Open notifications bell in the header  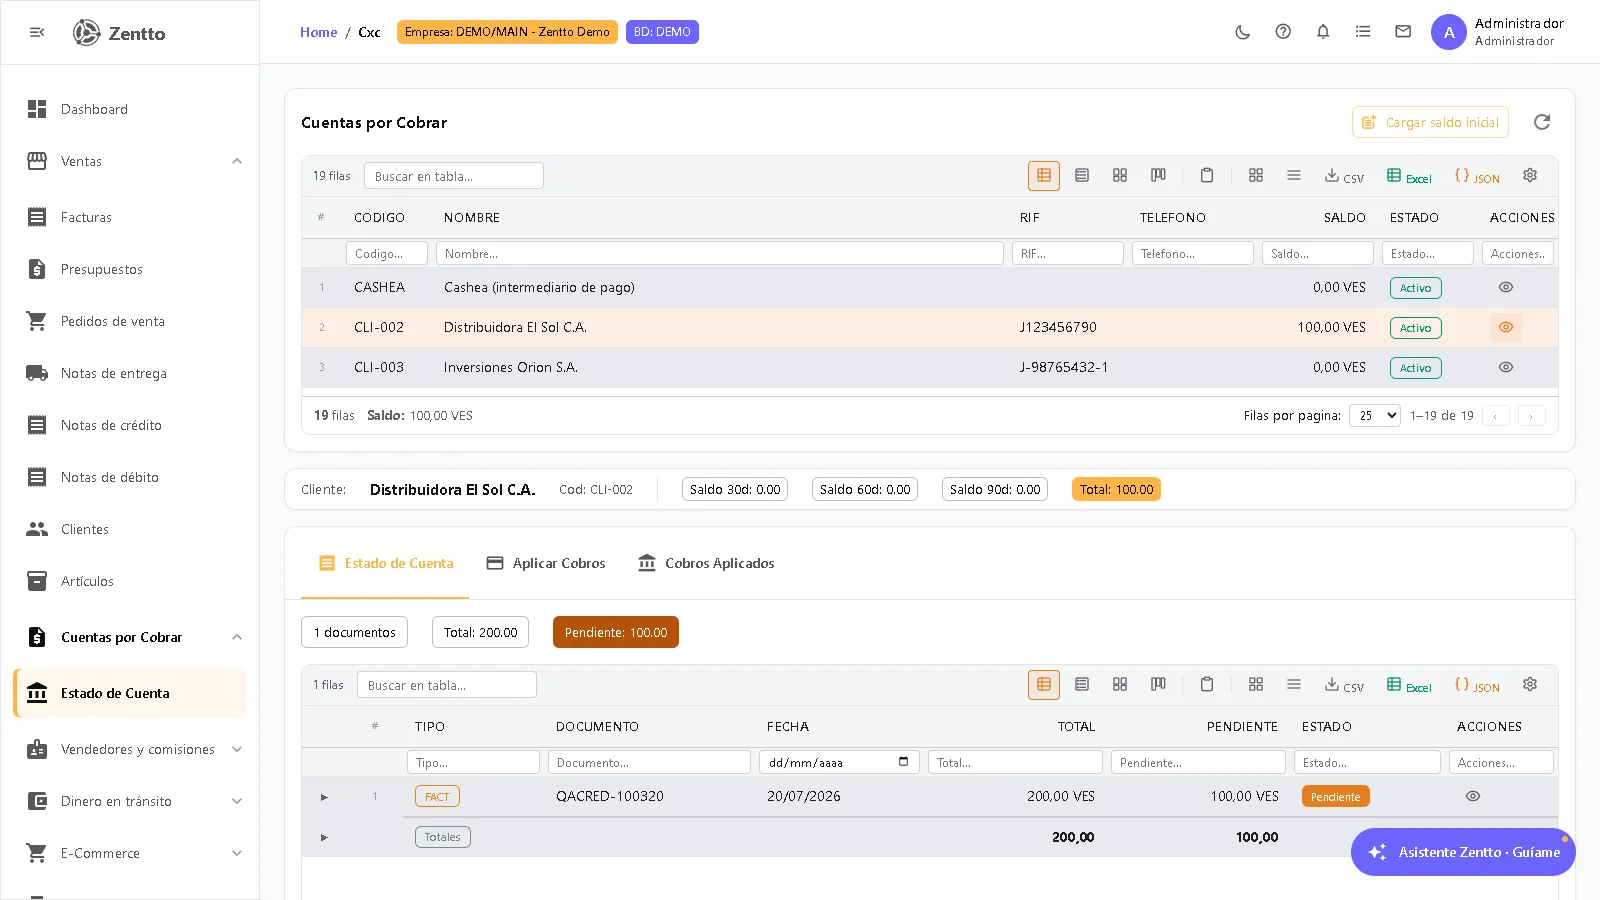pyautogui.click(x=1323, y=32)
